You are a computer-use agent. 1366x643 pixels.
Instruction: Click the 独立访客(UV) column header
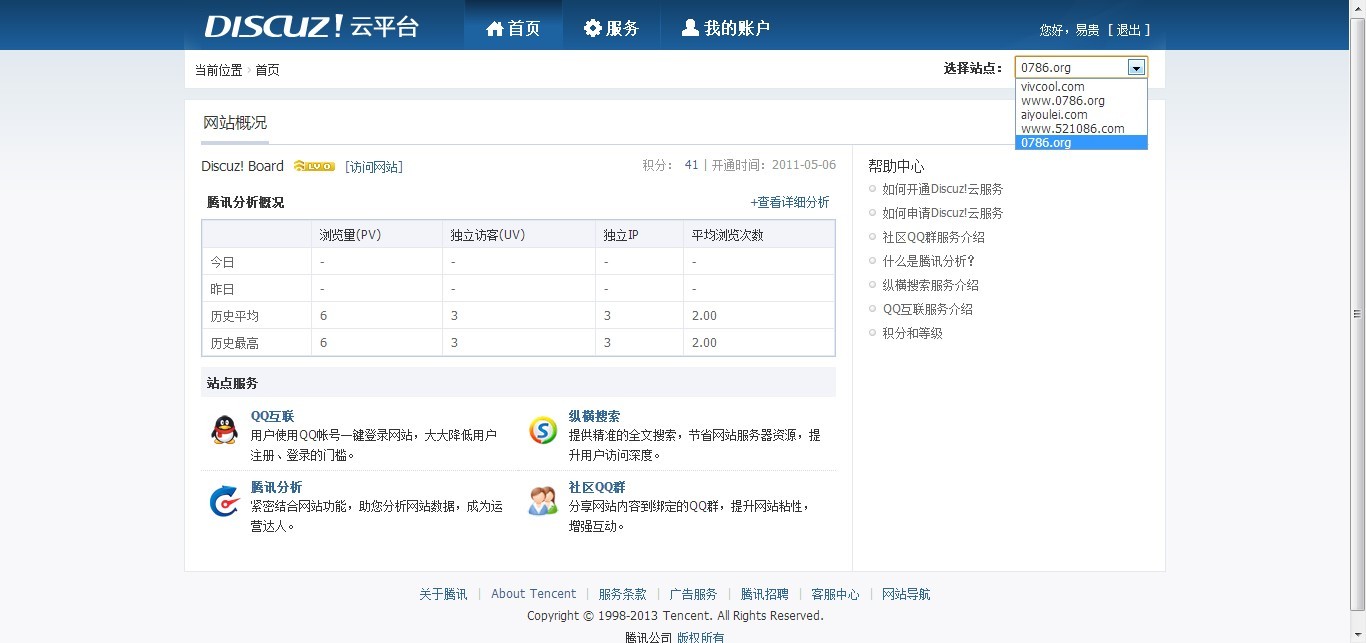[x=487, y=235]
